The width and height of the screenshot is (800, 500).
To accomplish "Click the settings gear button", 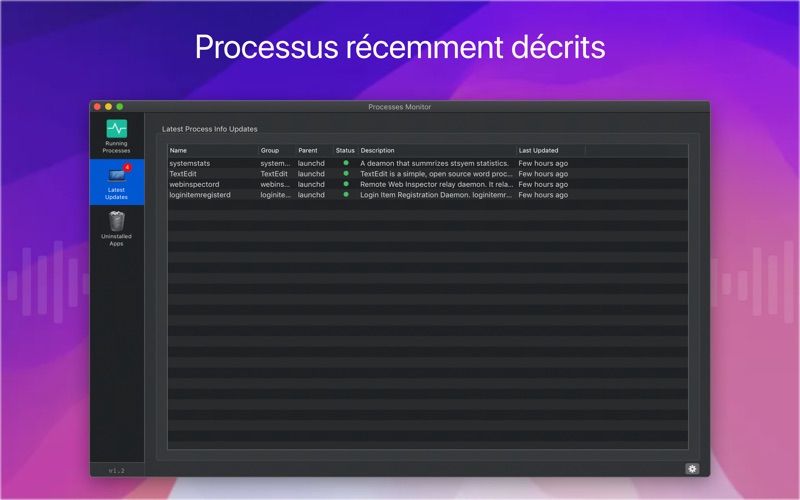I will (692, 468).
